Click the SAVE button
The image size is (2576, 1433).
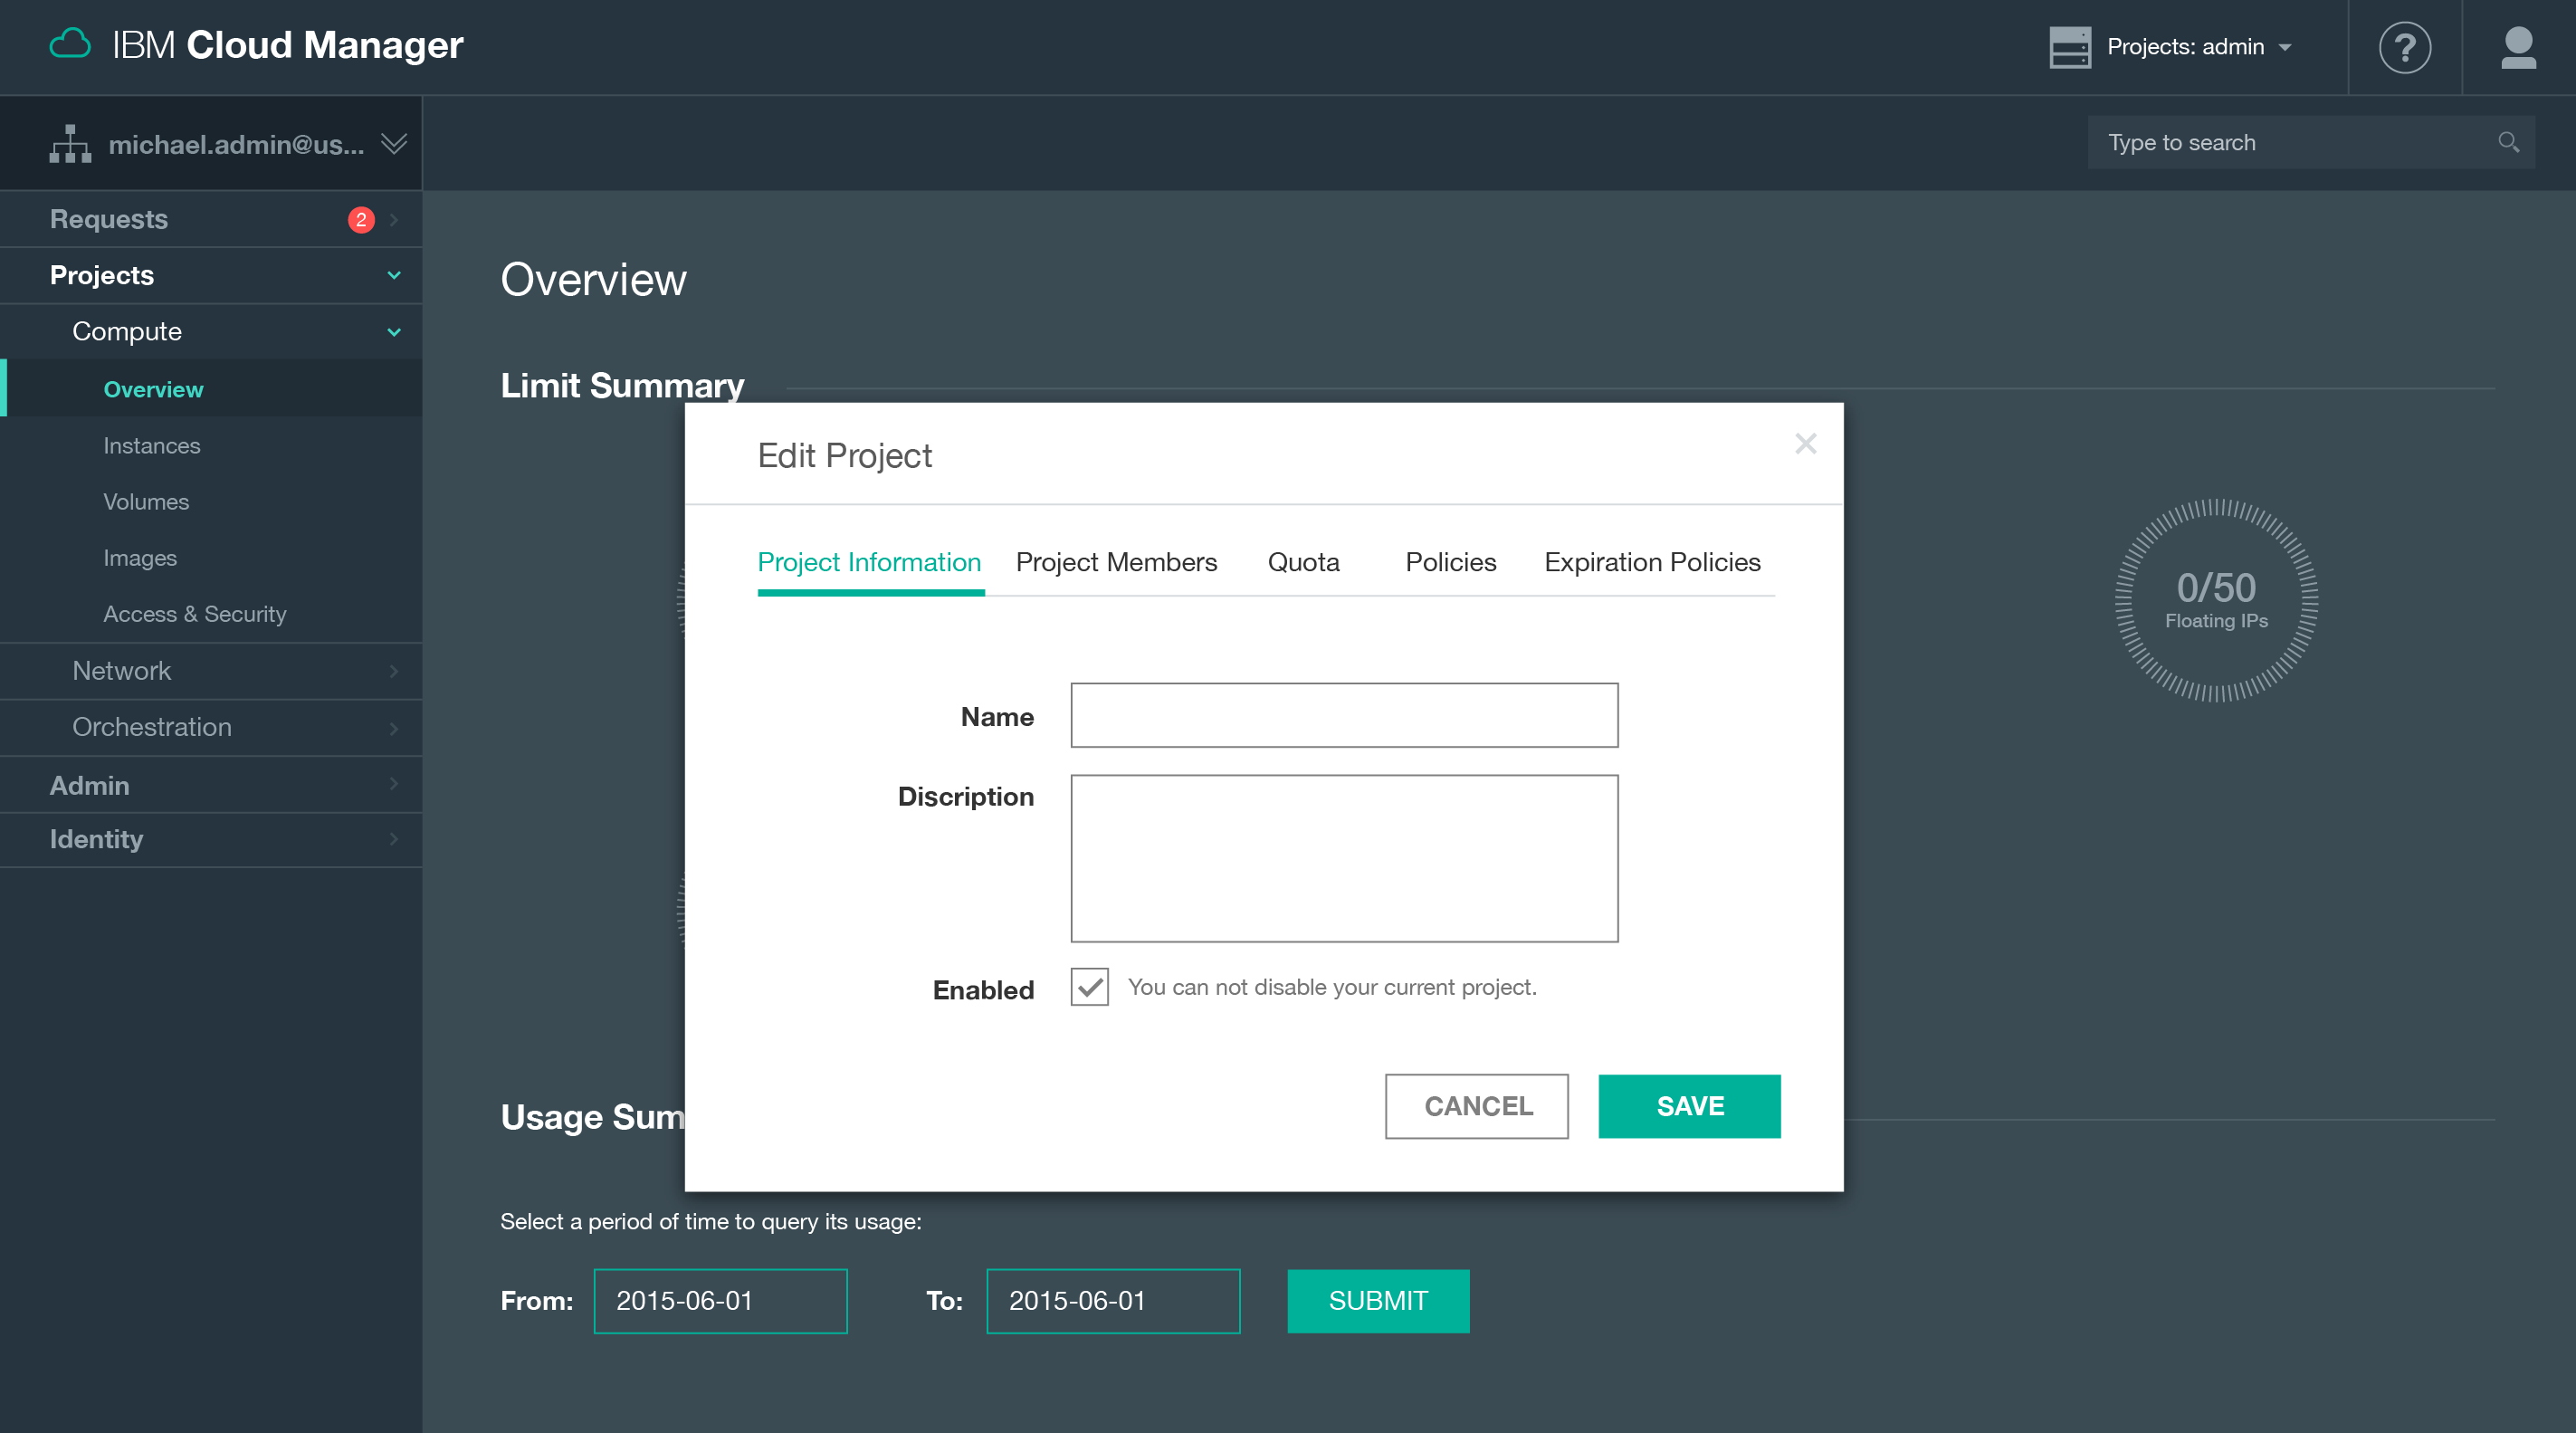click(x=1689, y=1106)
